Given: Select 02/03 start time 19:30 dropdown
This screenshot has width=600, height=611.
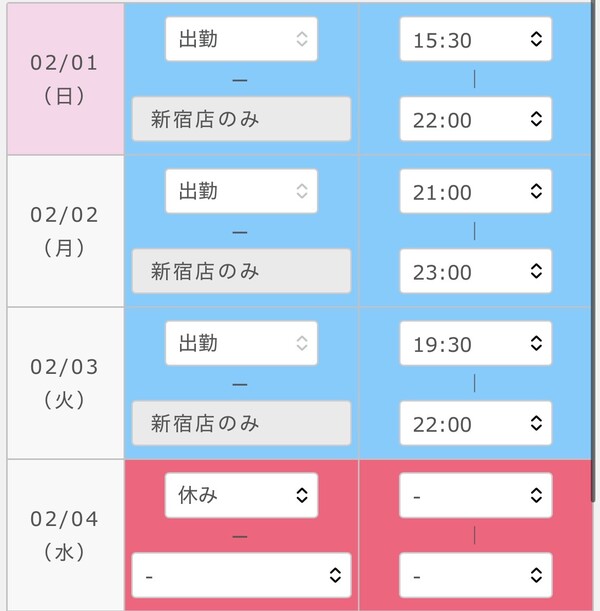Looking at the screenshot, I should point(475,343).
